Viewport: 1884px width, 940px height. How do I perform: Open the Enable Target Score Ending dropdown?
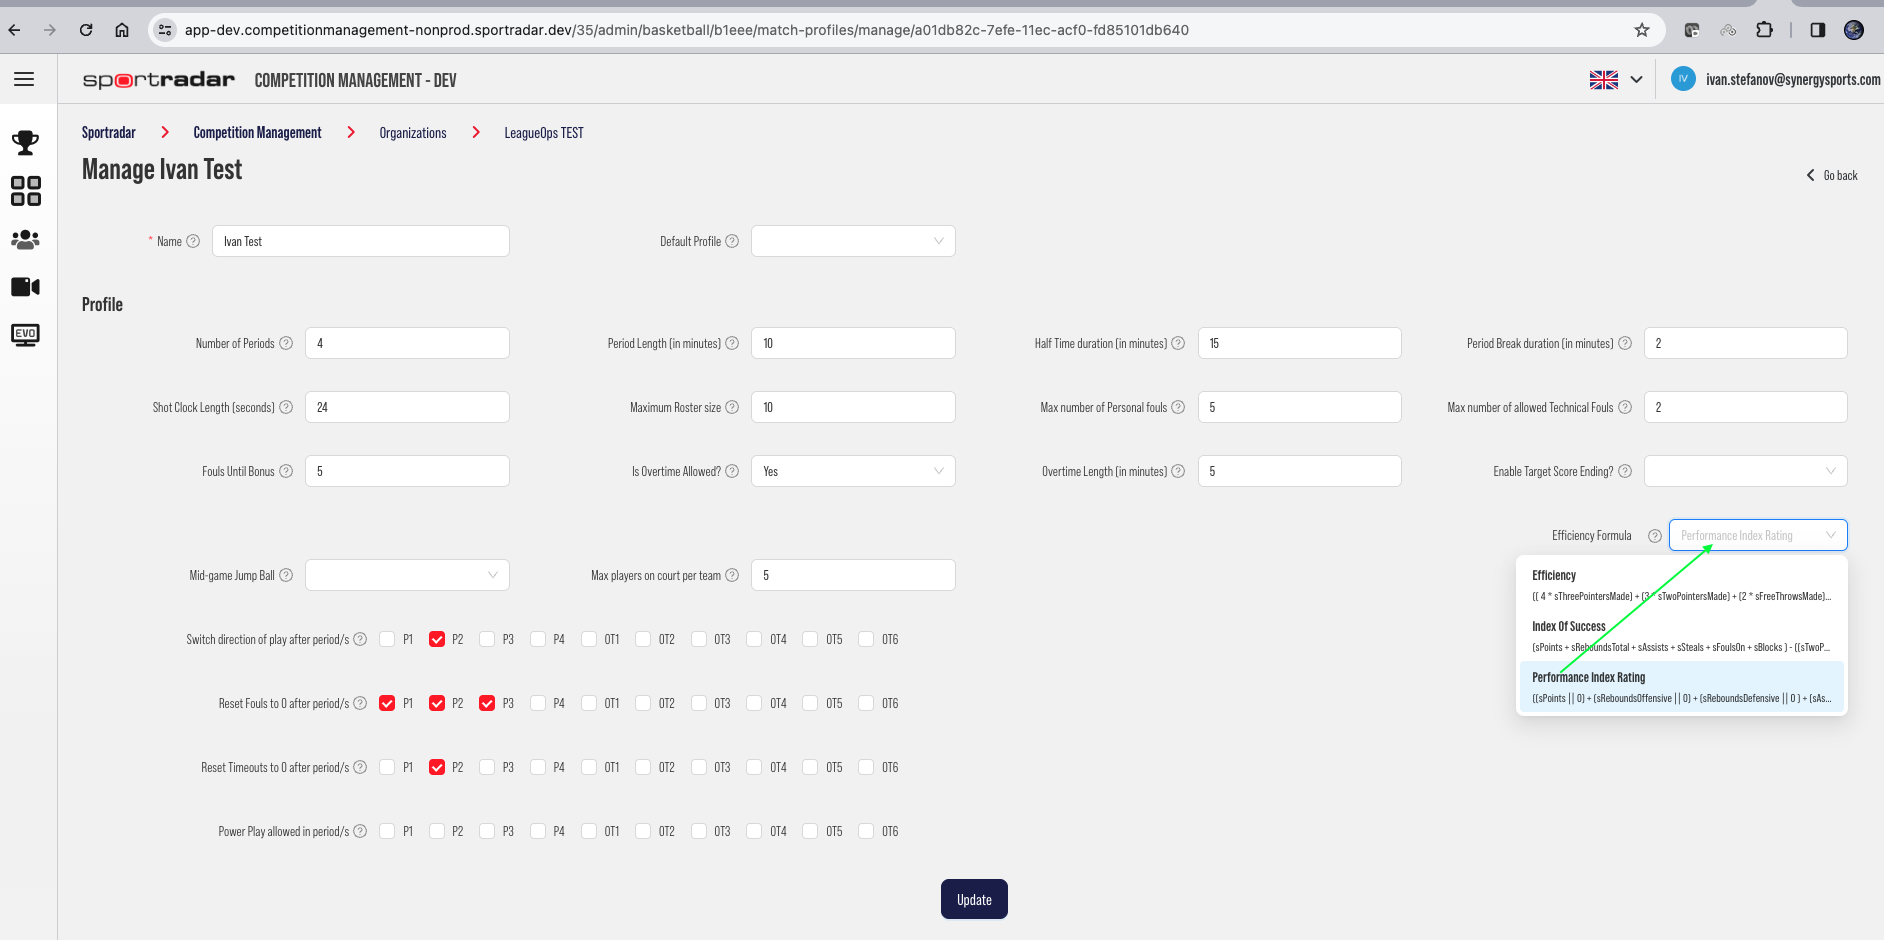(1746, 471)
